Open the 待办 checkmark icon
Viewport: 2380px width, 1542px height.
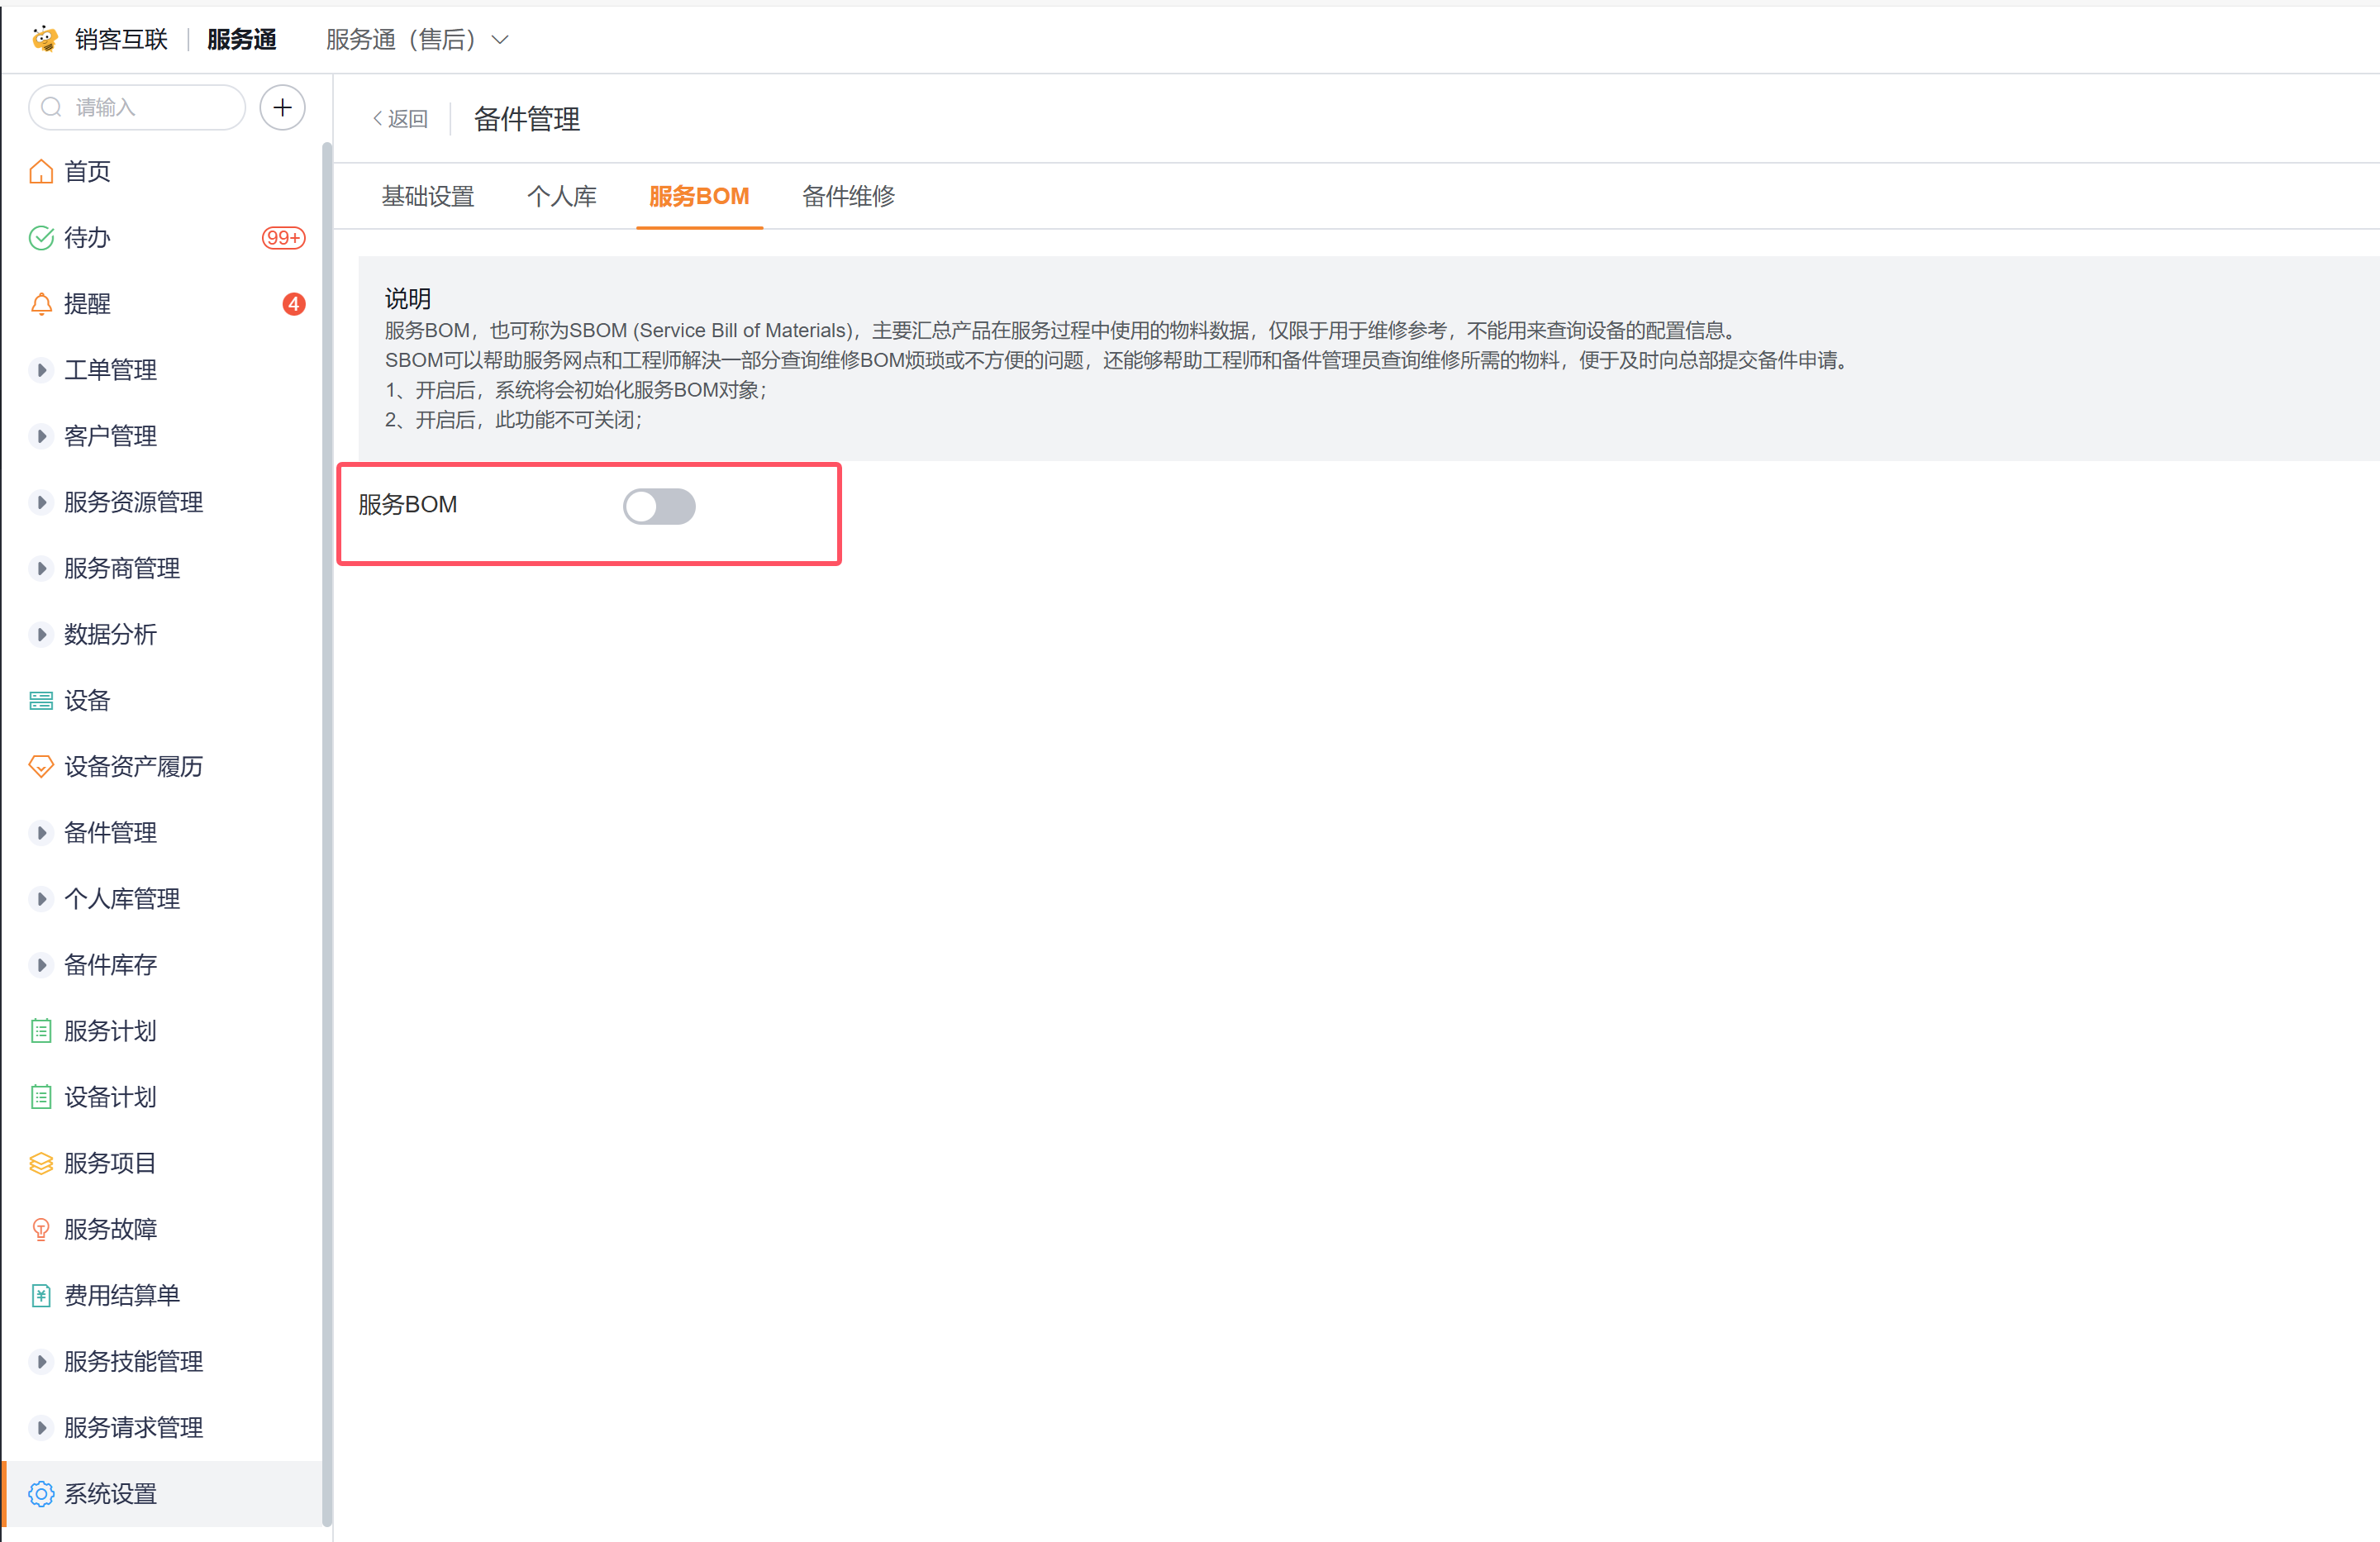41,238
